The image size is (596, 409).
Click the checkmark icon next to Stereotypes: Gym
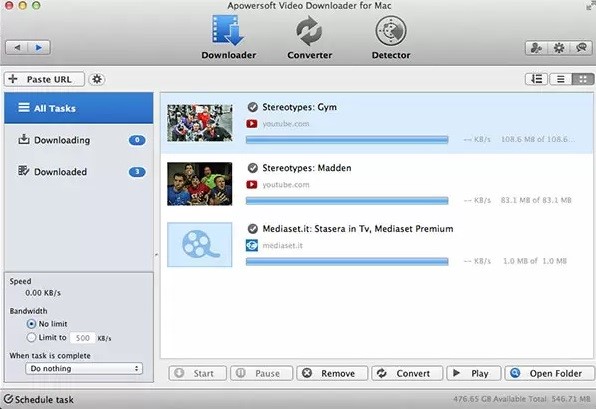coord(252,107)
